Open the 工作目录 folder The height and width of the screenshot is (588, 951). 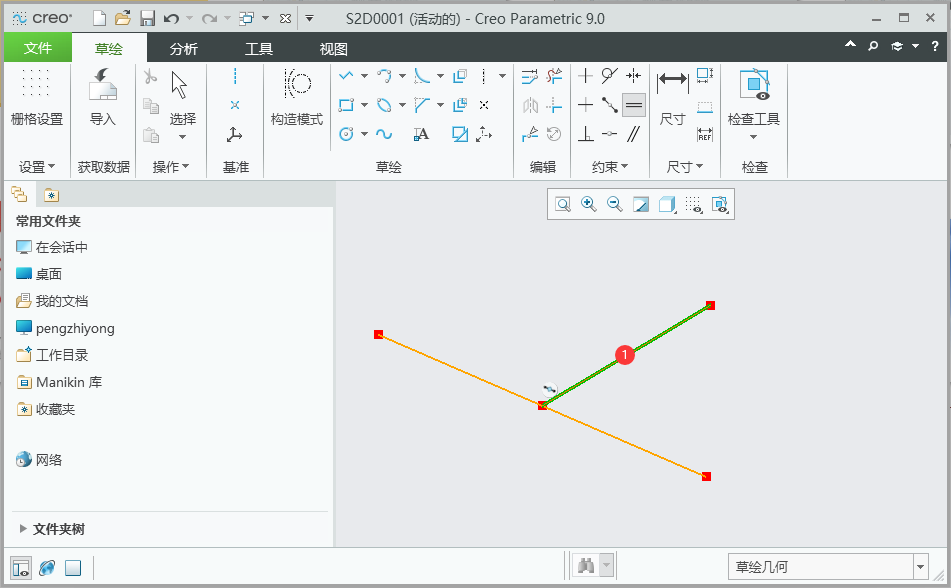pyautogui.click(x=53, y=355)
